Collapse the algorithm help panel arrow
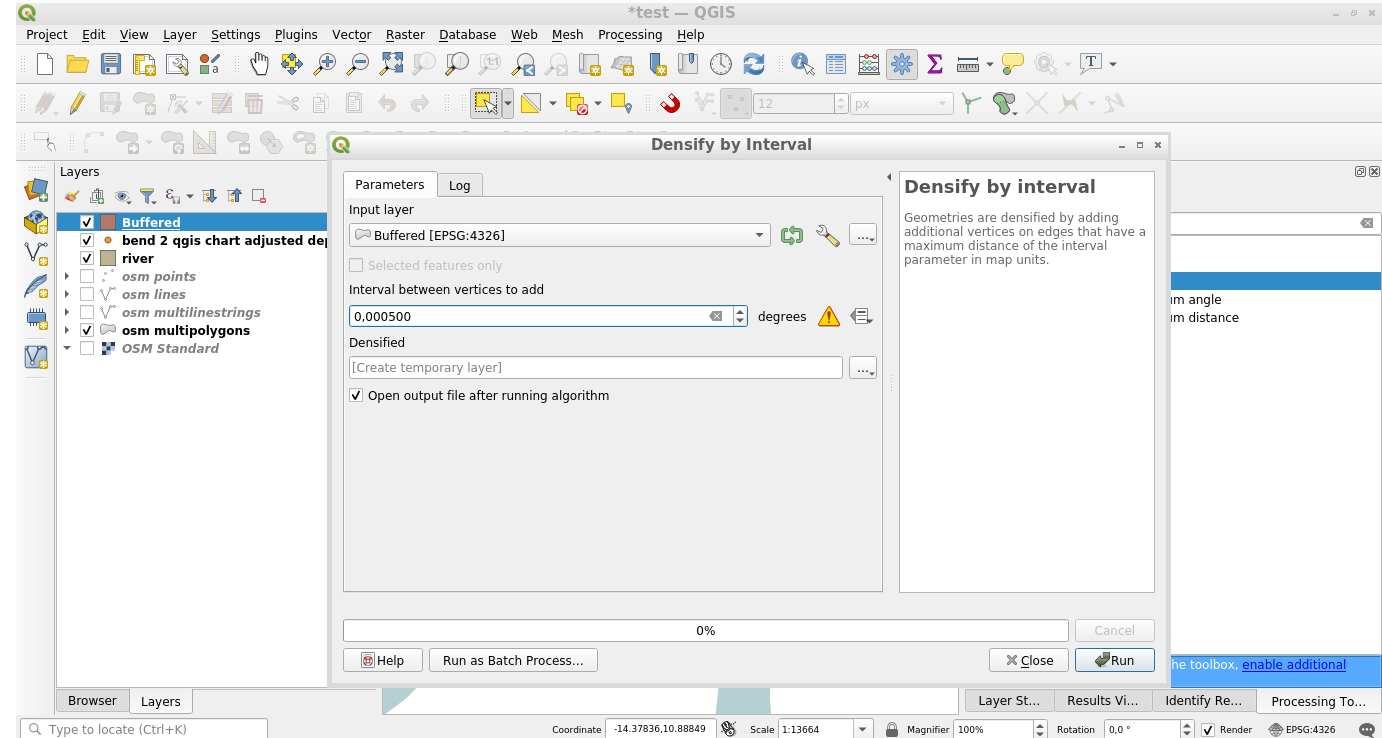This screenshot has width=1382, height=738. pos(889,177)
